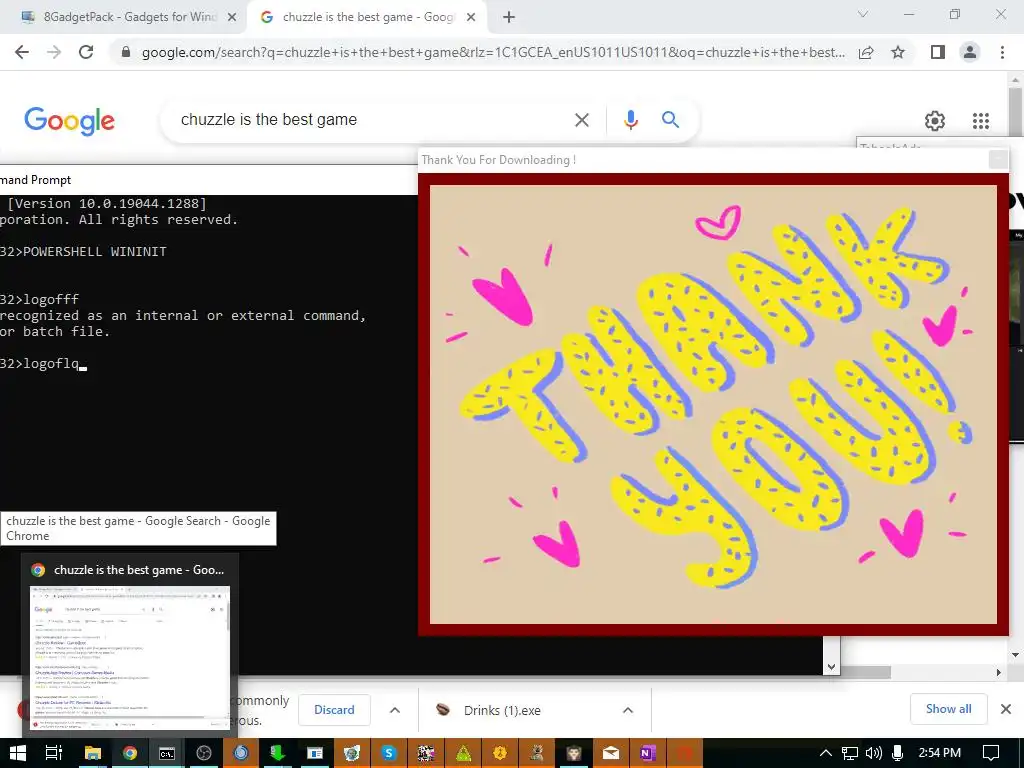Open Chrome three-dot menu
The height and width of the screenshot is (768, 1024).
point(1002,52)
